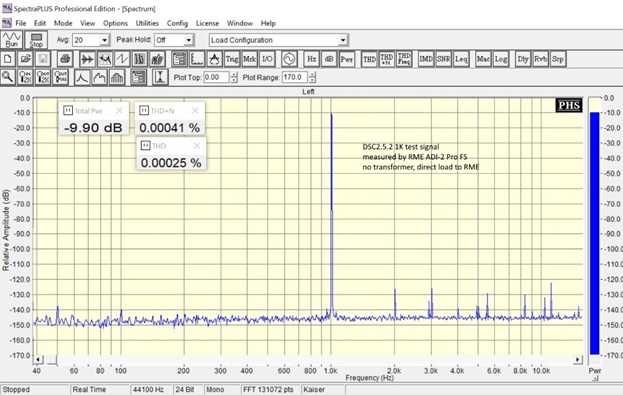The image size is (623, 395).
Task: Click the frequency axis scroll right arrow
Action: click(577, 360)
